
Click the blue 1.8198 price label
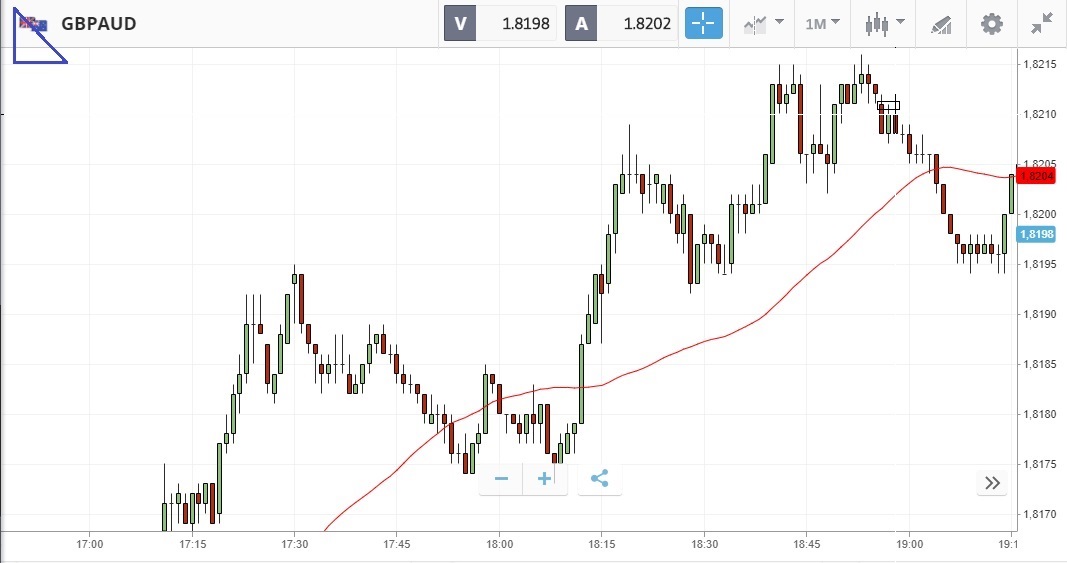pos(1035,234)
